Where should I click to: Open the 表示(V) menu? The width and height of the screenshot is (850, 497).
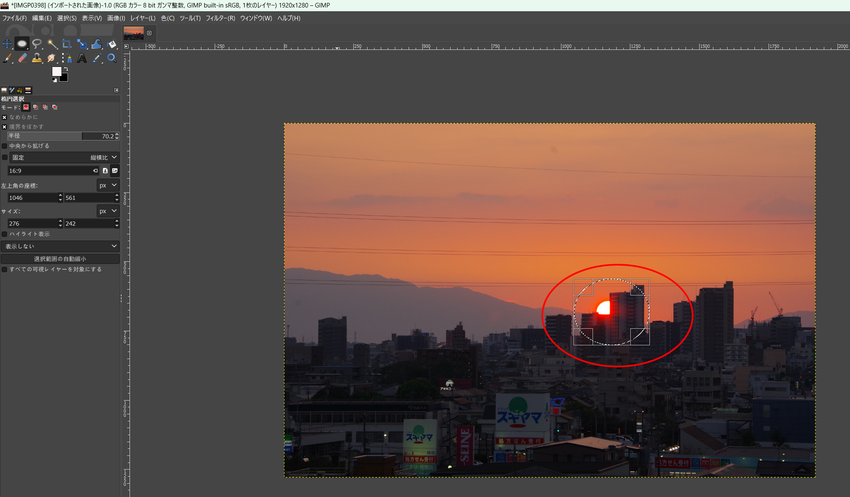click(92, 18)
